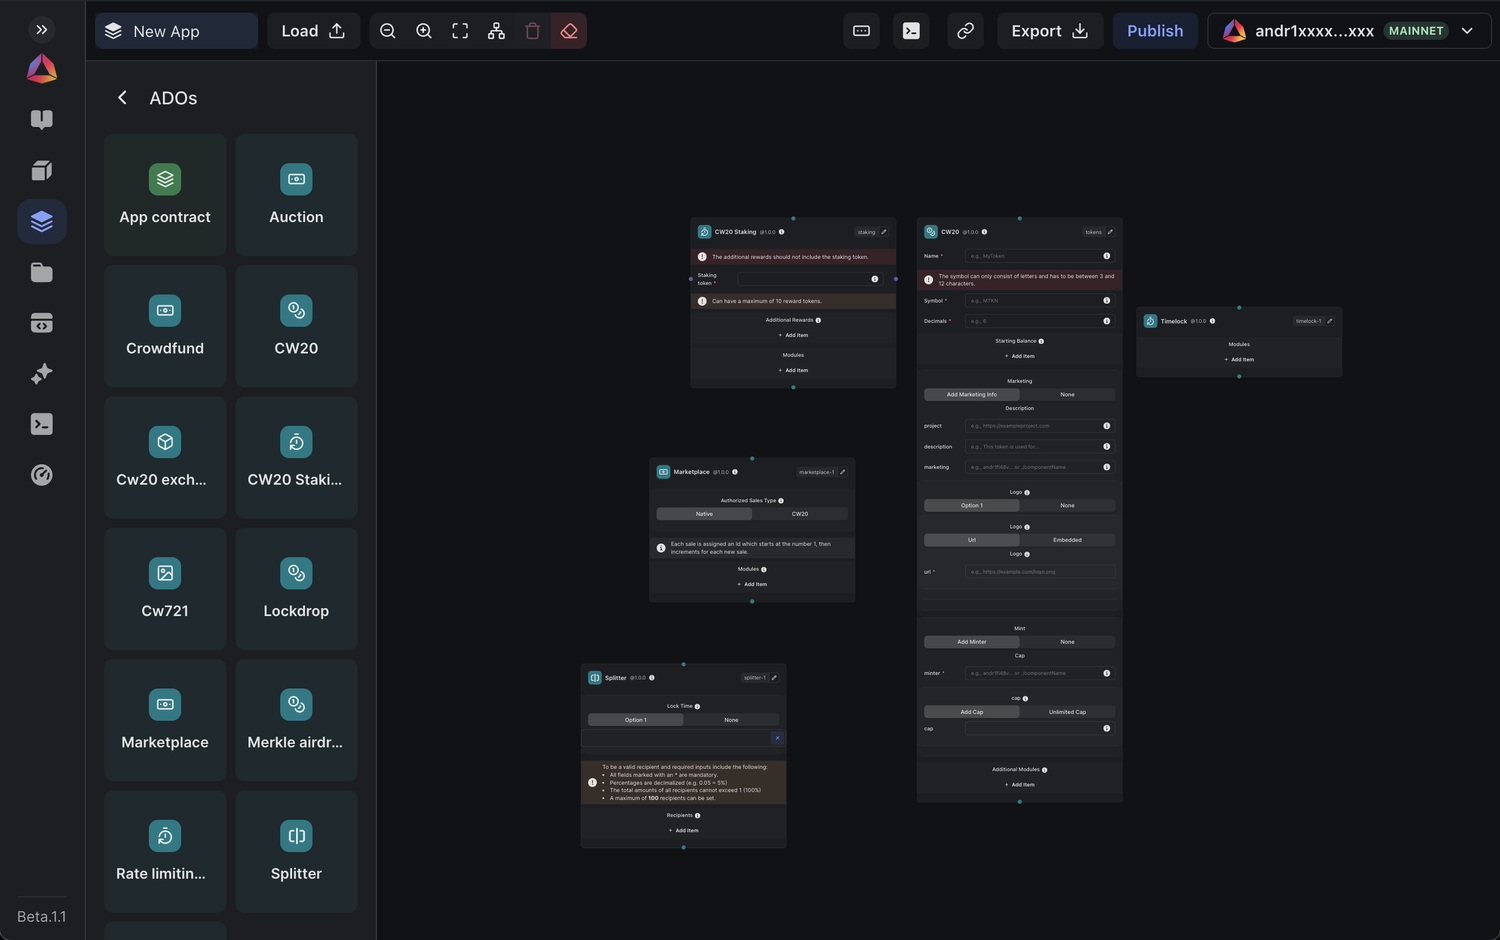Click the trash delete icon
Screen dimensions: 1500x940
click(532, 31)
